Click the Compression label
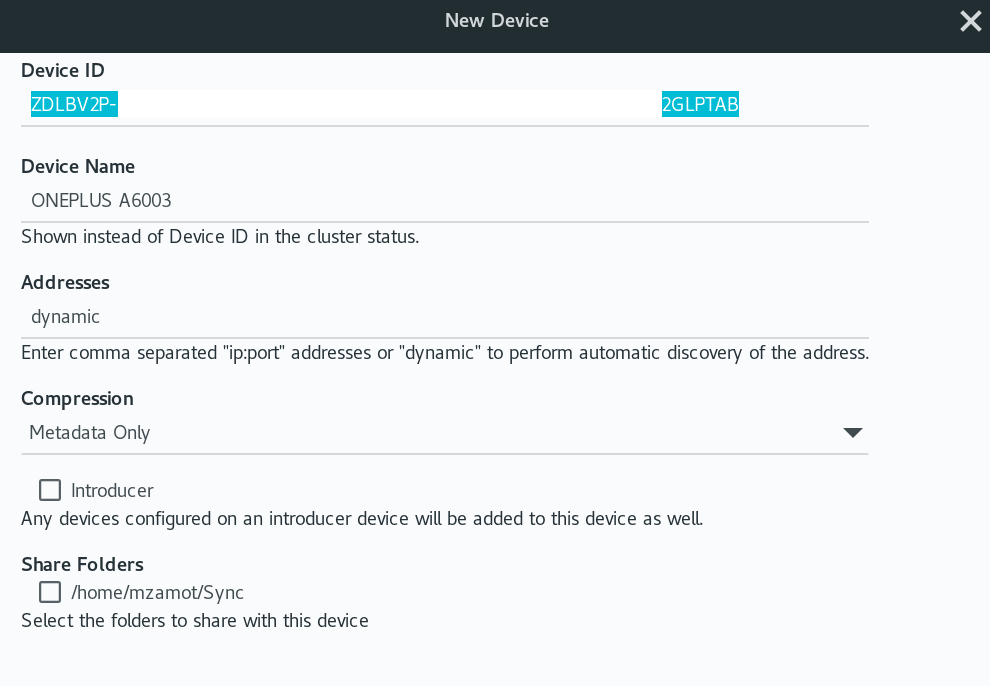990x686 pixels. pyautogui.click(x=78, y=399)
